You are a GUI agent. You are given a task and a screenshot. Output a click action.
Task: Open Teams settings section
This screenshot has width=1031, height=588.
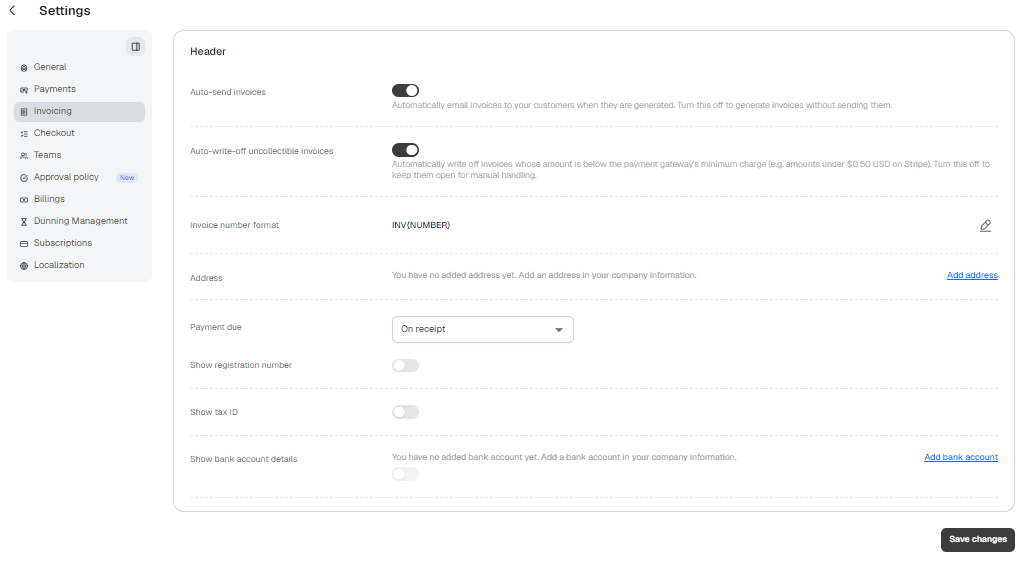tap(79, 155)
